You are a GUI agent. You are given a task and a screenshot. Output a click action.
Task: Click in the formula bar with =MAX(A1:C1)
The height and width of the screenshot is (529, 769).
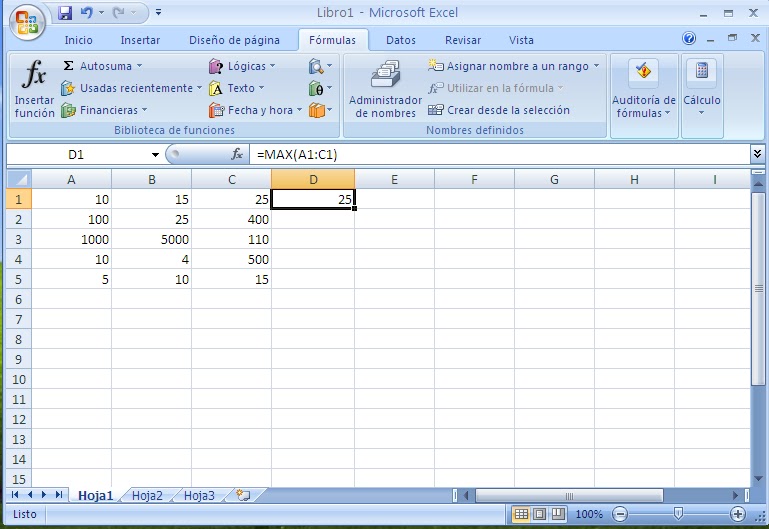click(500, 155)
